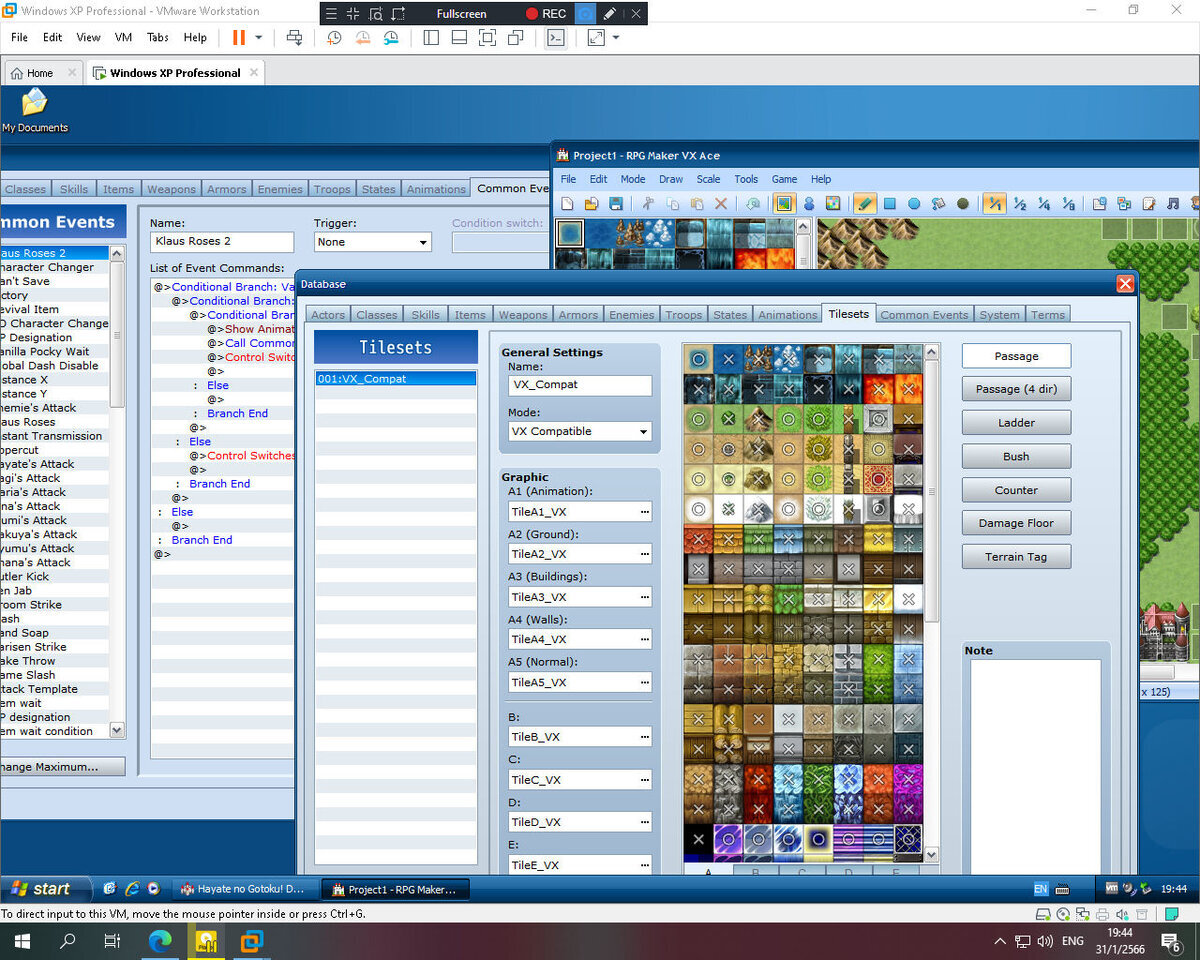
Task: Set map scale to 1/8
Action: click(x=1067, y=203)
